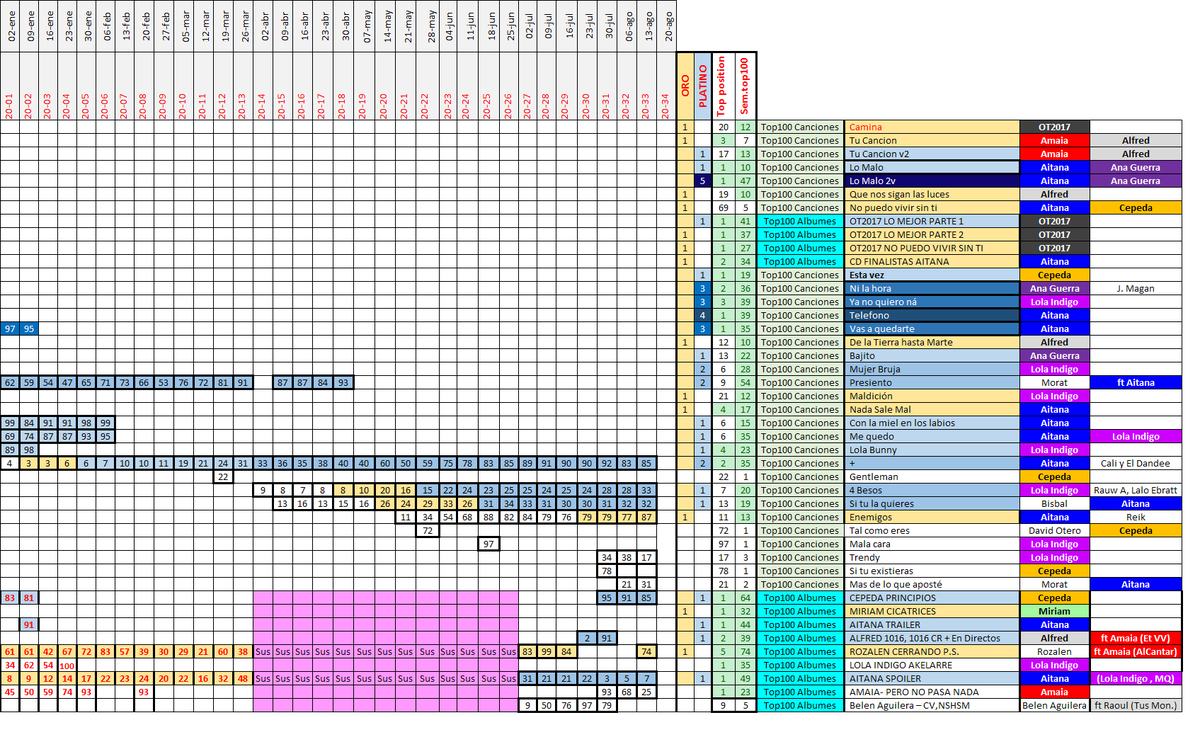Screen dimensions: 1200x737
Task: Click the 'Me quedo' song cell
Action: coord(931,437)
